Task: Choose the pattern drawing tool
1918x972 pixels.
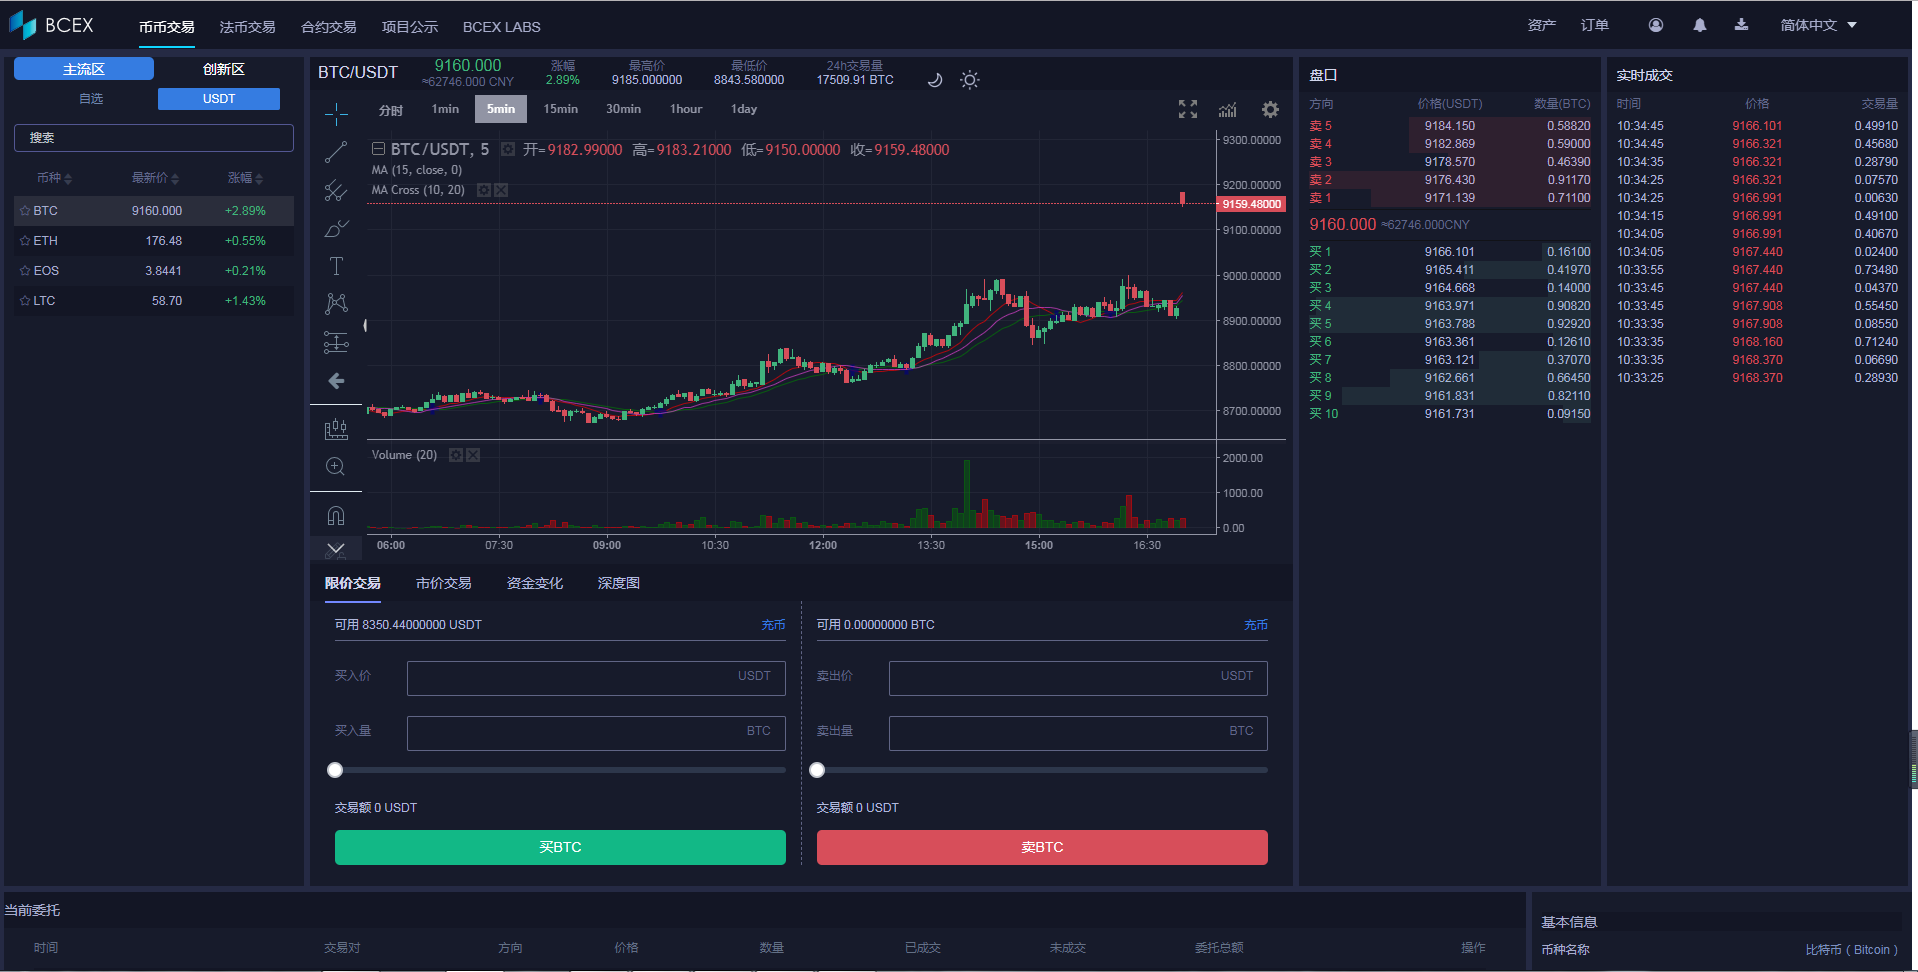Action: pyautogui.click(x=336, y=303)
